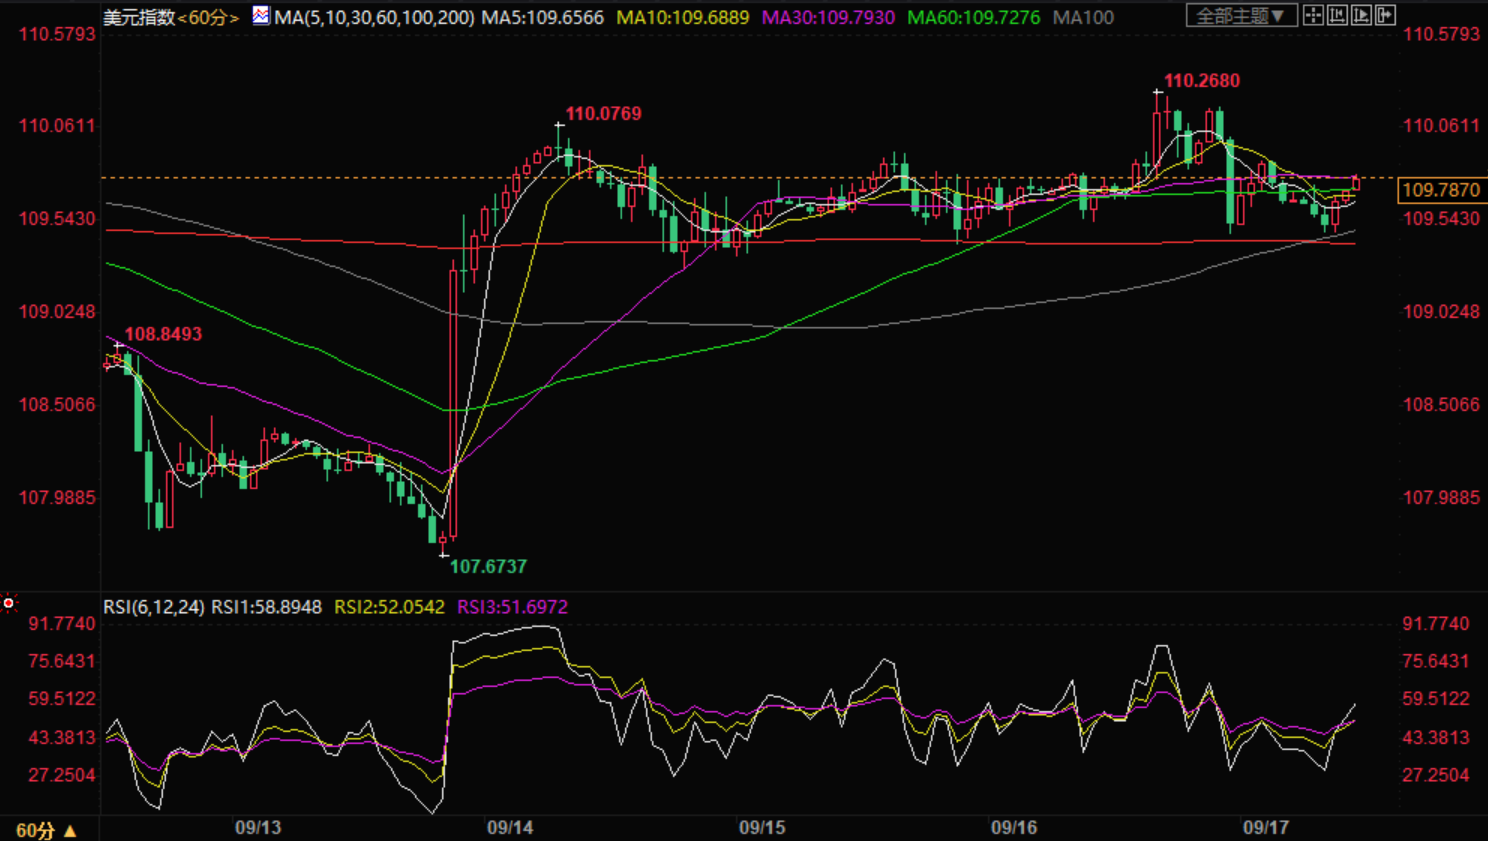Viewport: 1488px width, 841px height.
Task: Click the MA indicator chart icon
Action: pyautogui.click(x=260, y=15)
